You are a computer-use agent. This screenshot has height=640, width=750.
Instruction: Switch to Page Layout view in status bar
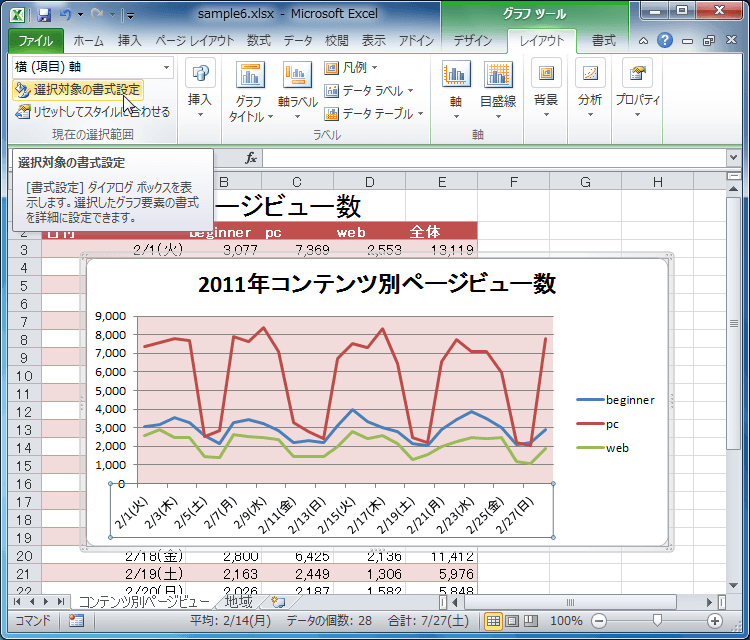click(512, 621)
